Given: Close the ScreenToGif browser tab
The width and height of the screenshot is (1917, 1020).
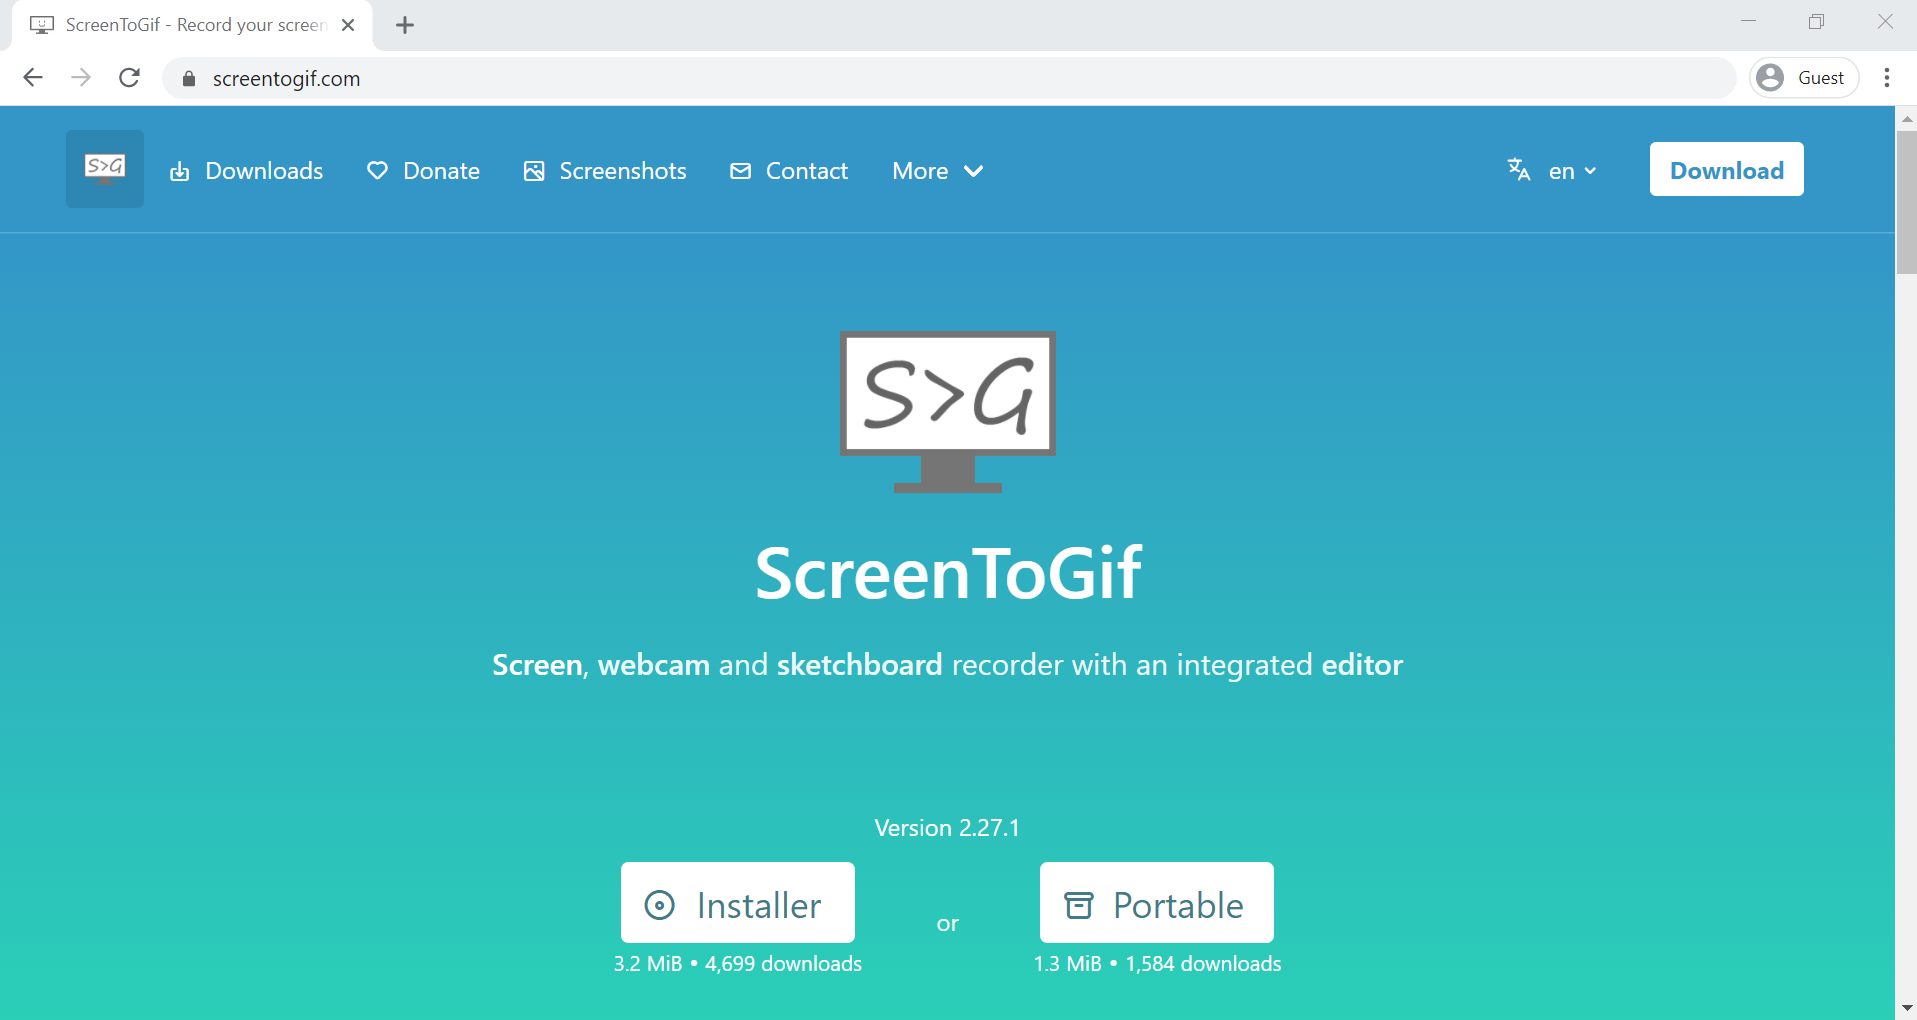Looking at the screenshot, I should pos(348,25).
